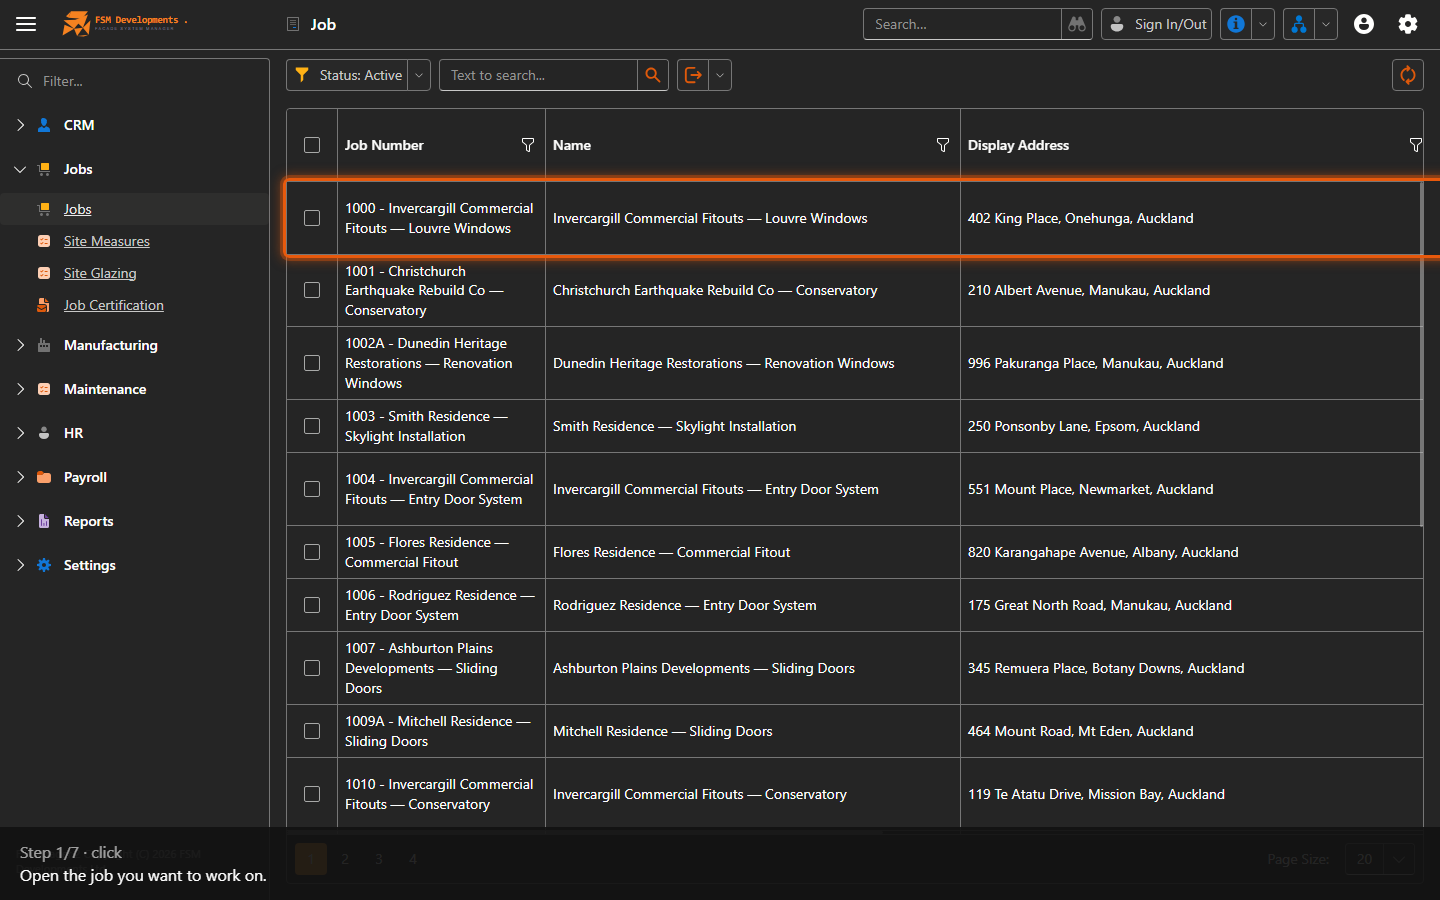Open the Jobs link in sidebar

[x=77, y=209]
